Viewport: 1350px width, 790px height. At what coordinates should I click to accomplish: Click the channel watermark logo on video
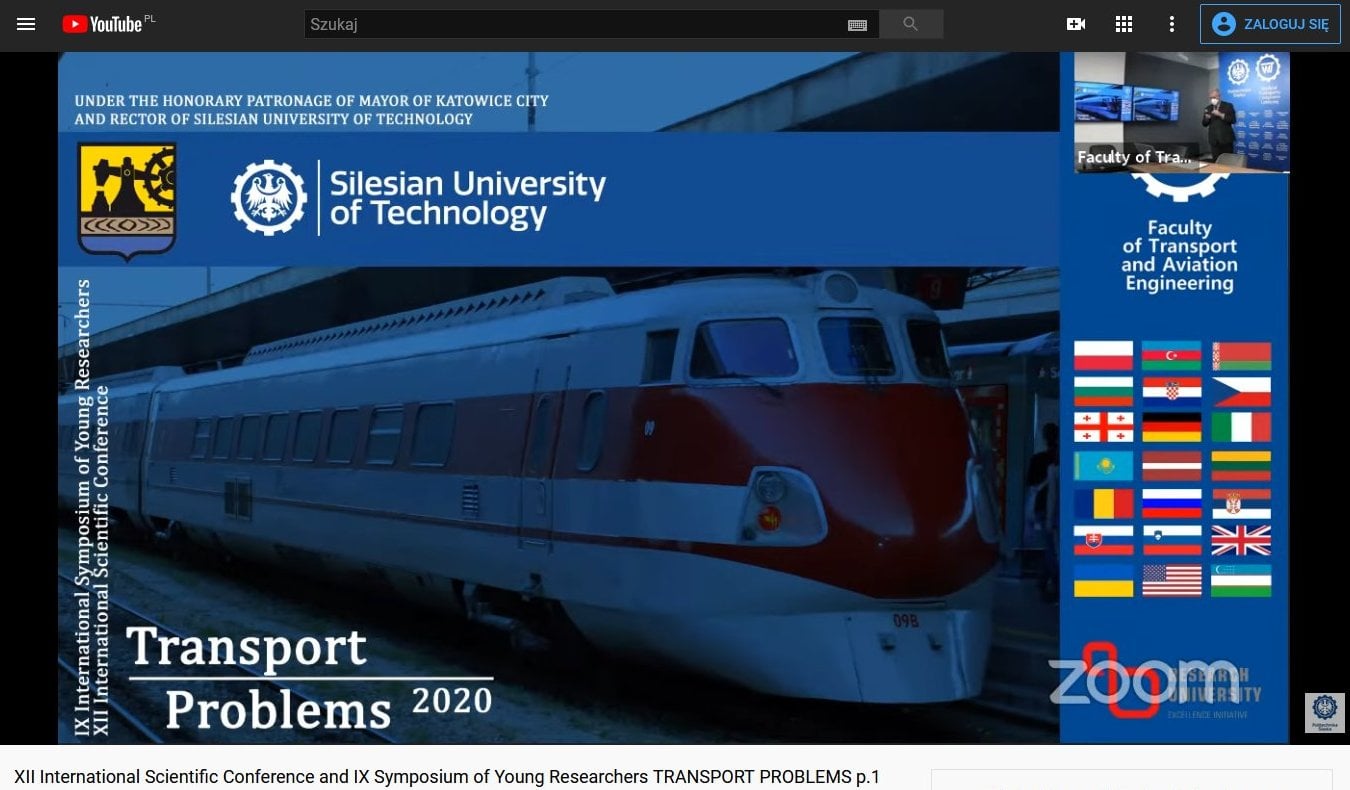pyautogui.click(x=1325, y=713)
